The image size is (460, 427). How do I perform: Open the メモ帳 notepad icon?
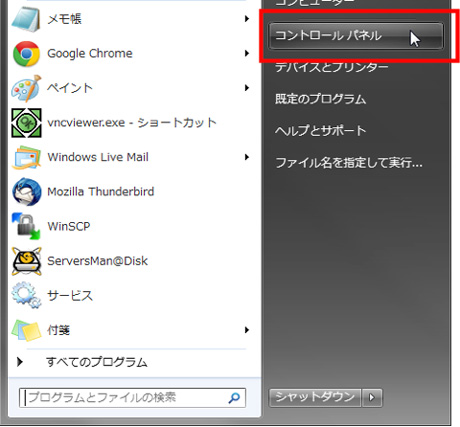26,19
